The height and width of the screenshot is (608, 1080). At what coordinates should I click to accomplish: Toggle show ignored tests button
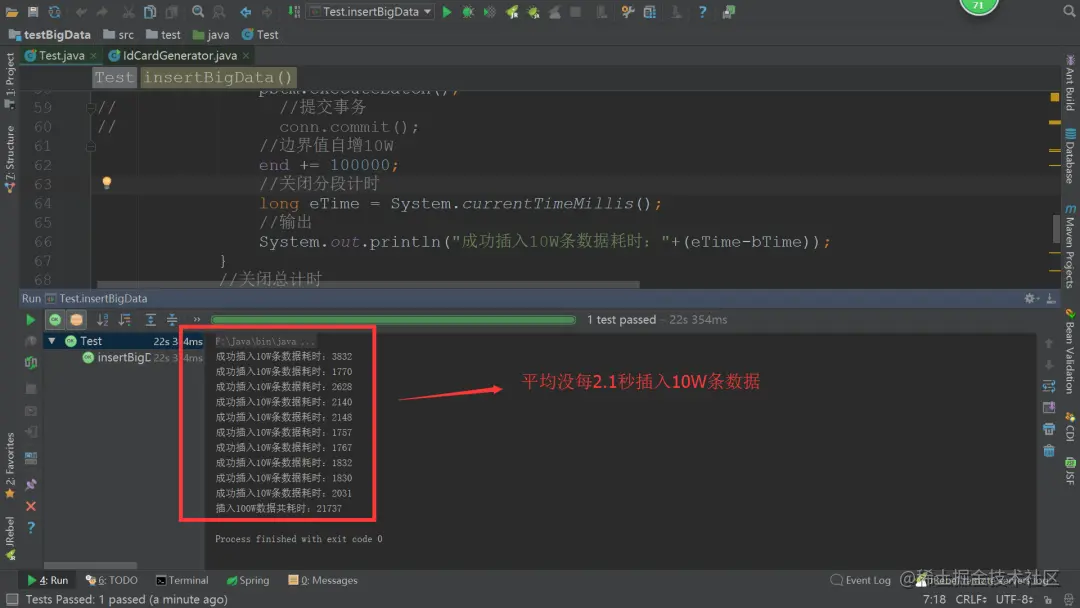[76, 319]
